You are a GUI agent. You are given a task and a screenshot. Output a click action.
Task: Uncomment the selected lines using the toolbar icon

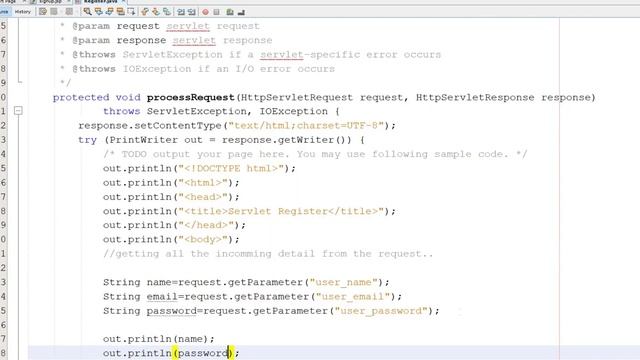click(241, 12)
